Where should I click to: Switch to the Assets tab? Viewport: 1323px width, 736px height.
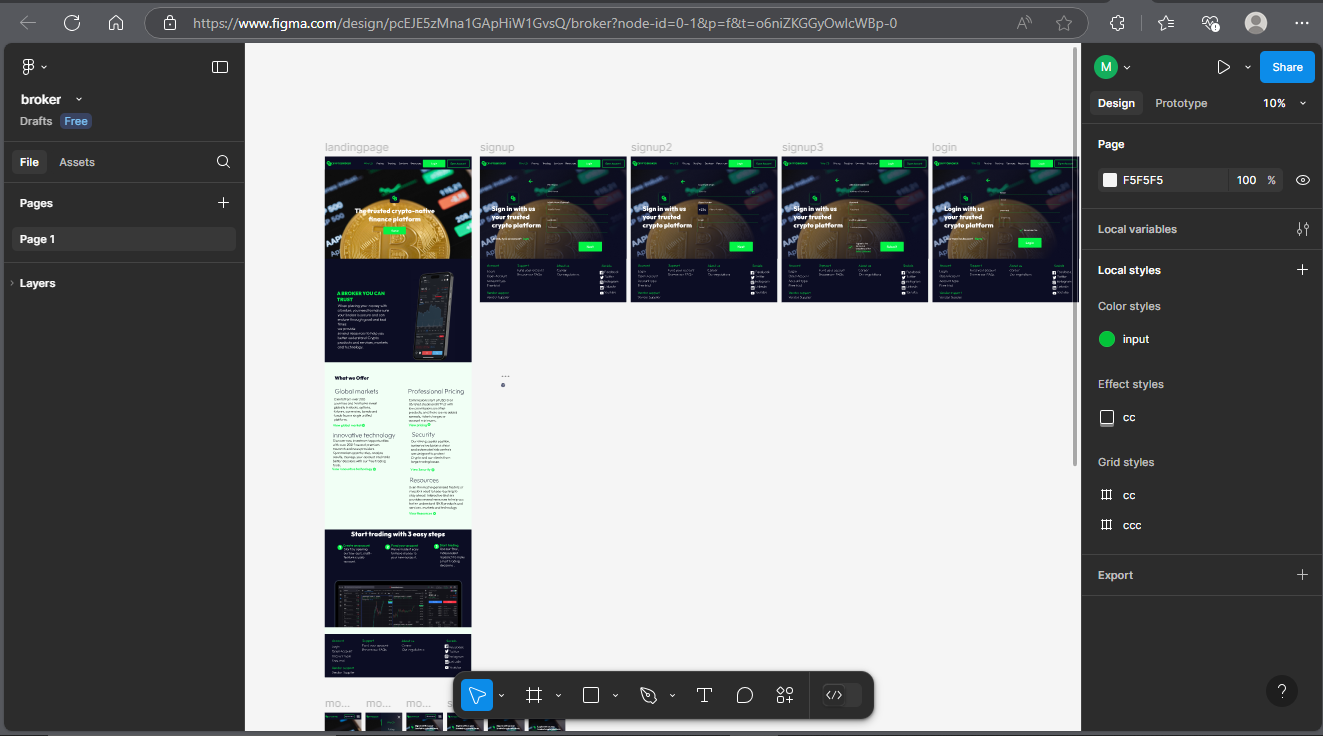coord(77,162)
